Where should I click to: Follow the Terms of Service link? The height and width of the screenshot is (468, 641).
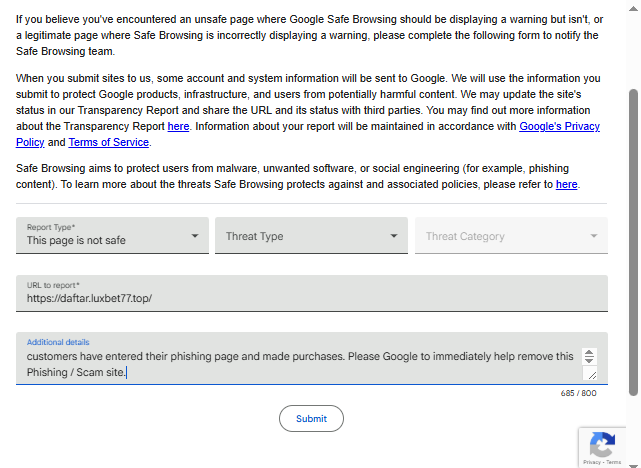pos(108,142)
